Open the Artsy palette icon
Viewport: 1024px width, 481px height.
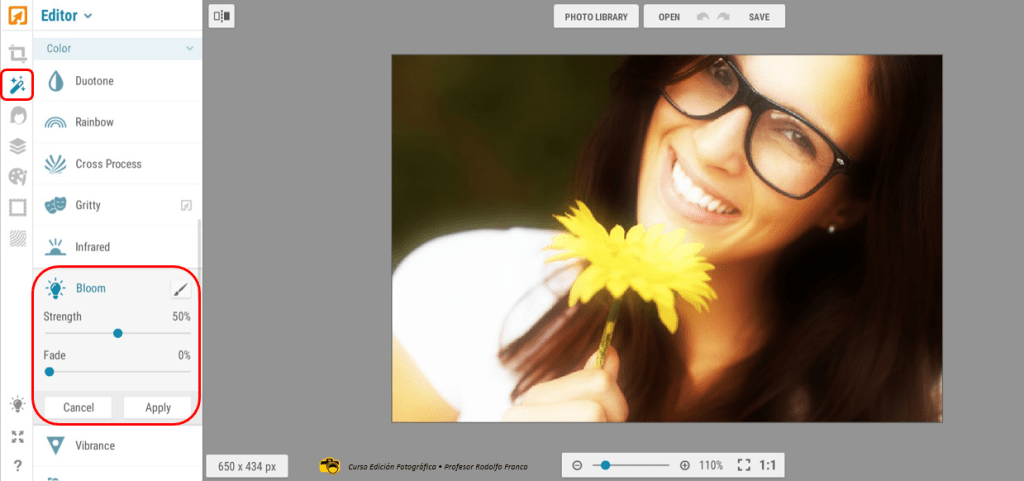point(17,177)
